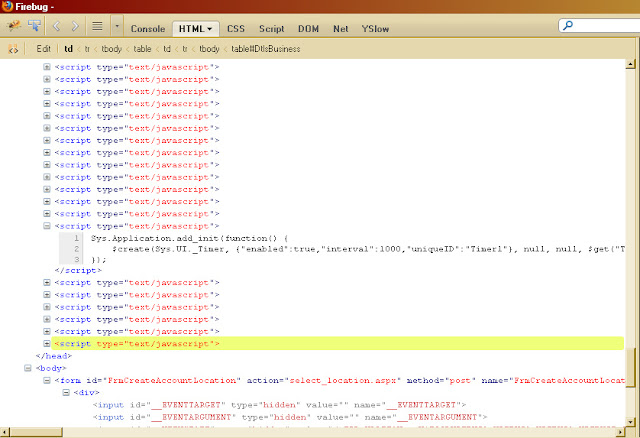Click the horizontal scrollbar right arrow
The height and width of the screenshot is (438, 640).
620,431
